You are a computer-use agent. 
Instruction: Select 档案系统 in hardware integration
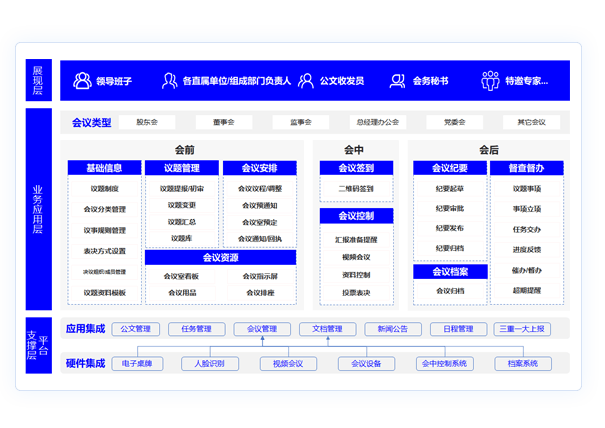coord(522,364)
